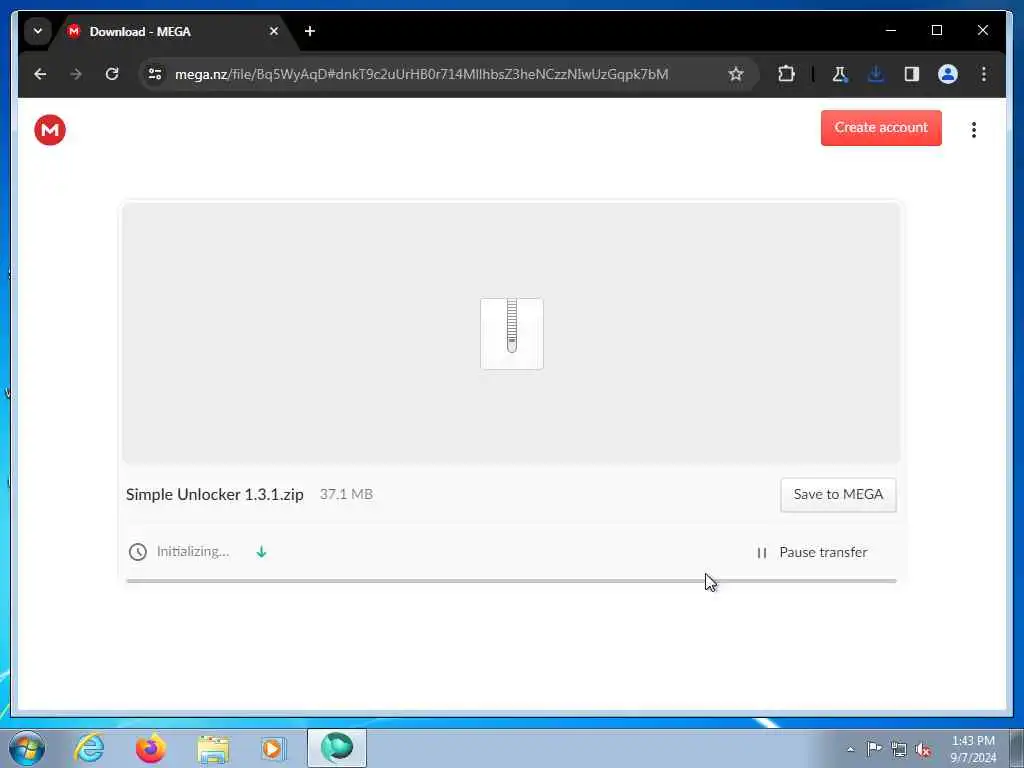Click the 37.1 MB file size text
The height and width of the screenshot is (768, 1024).
(x=346, y=494)
